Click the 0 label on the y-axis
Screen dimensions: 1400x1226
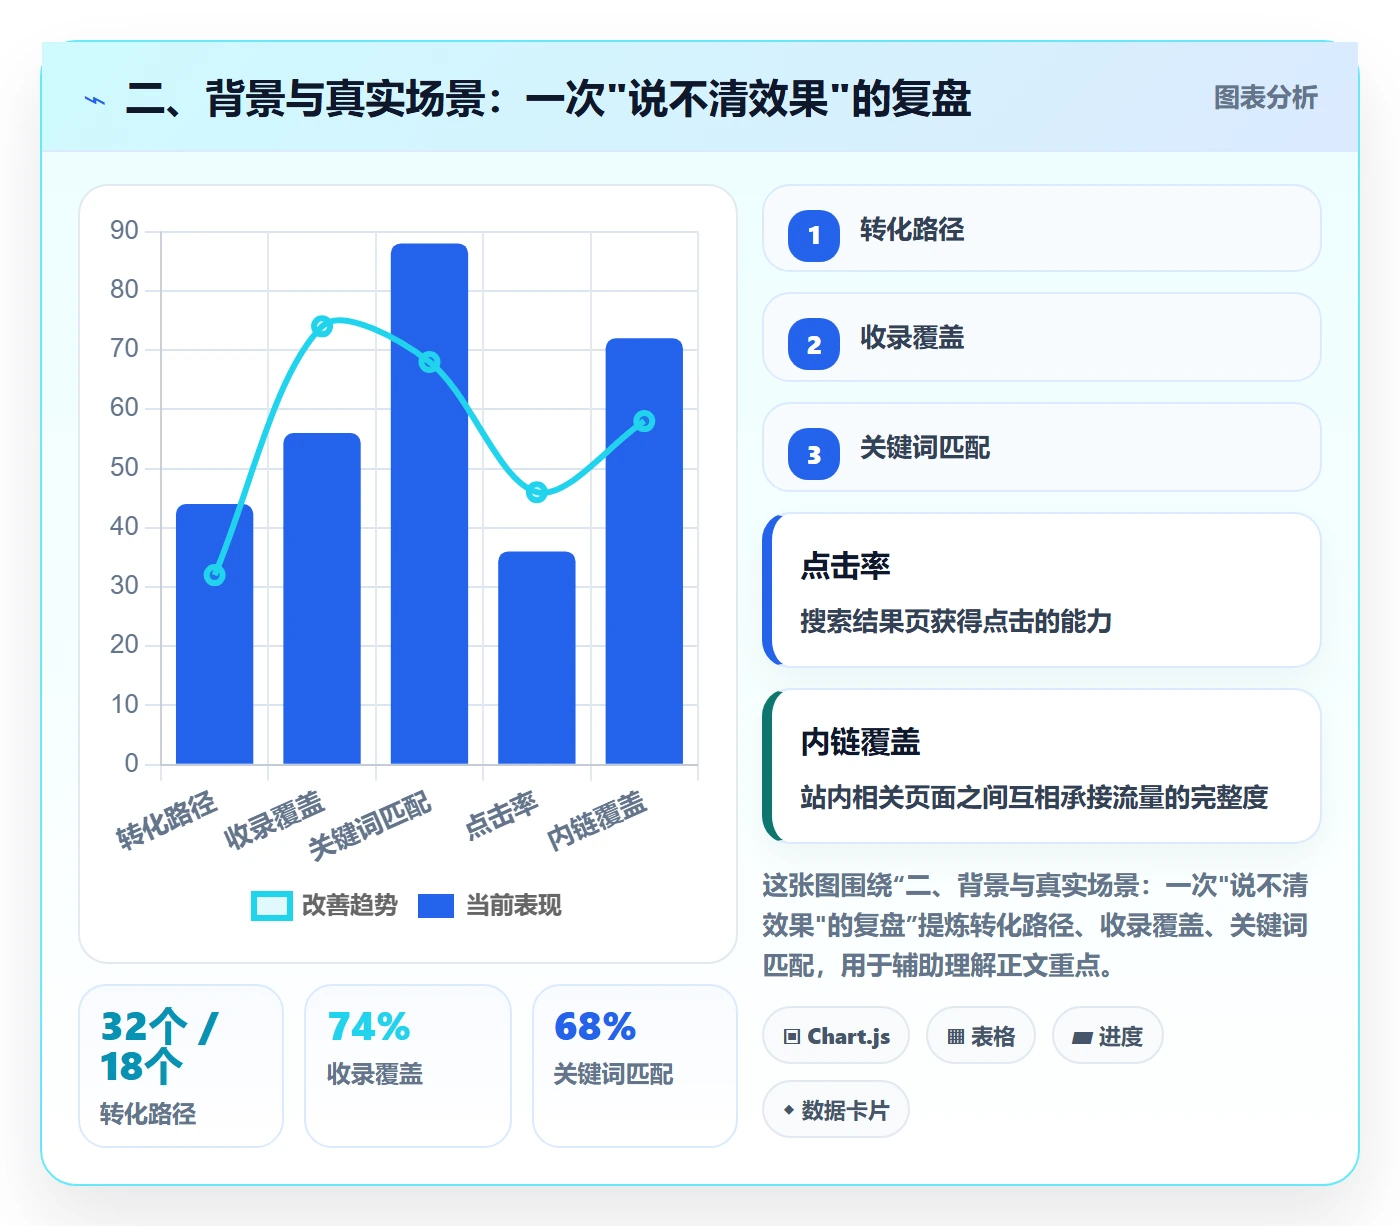tap(132, 764)
